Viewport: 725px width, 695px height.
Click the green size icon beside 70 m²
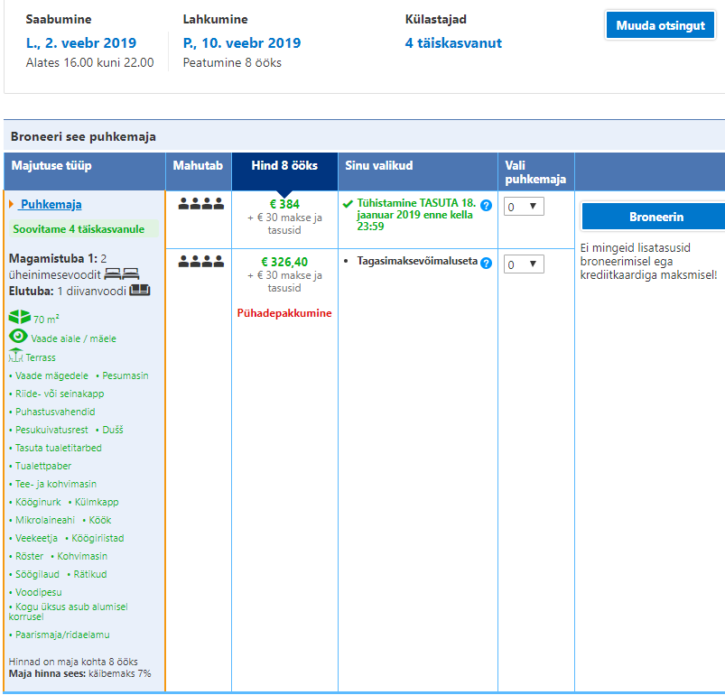19,318
